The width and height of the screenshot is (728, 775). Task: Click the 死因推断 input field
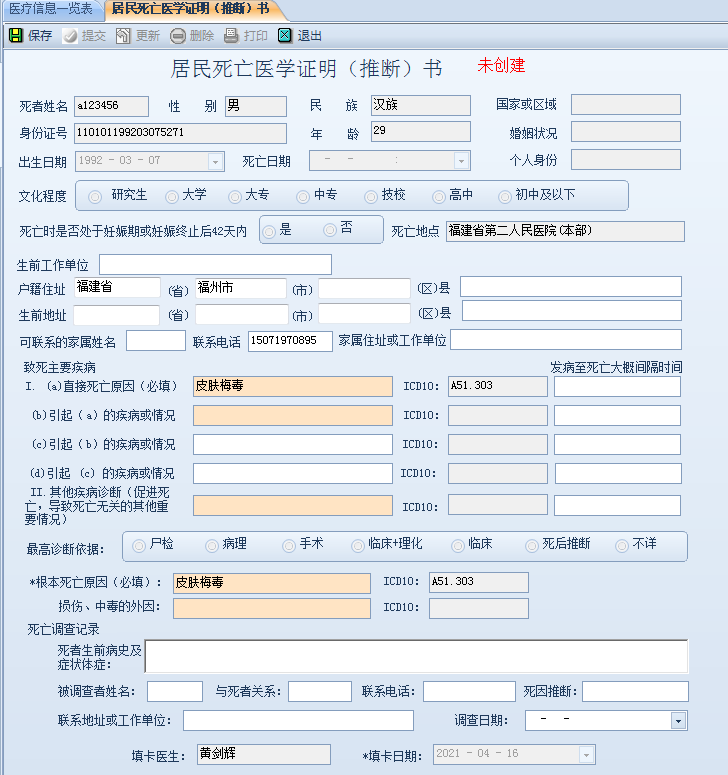click(x=635, y=691)
